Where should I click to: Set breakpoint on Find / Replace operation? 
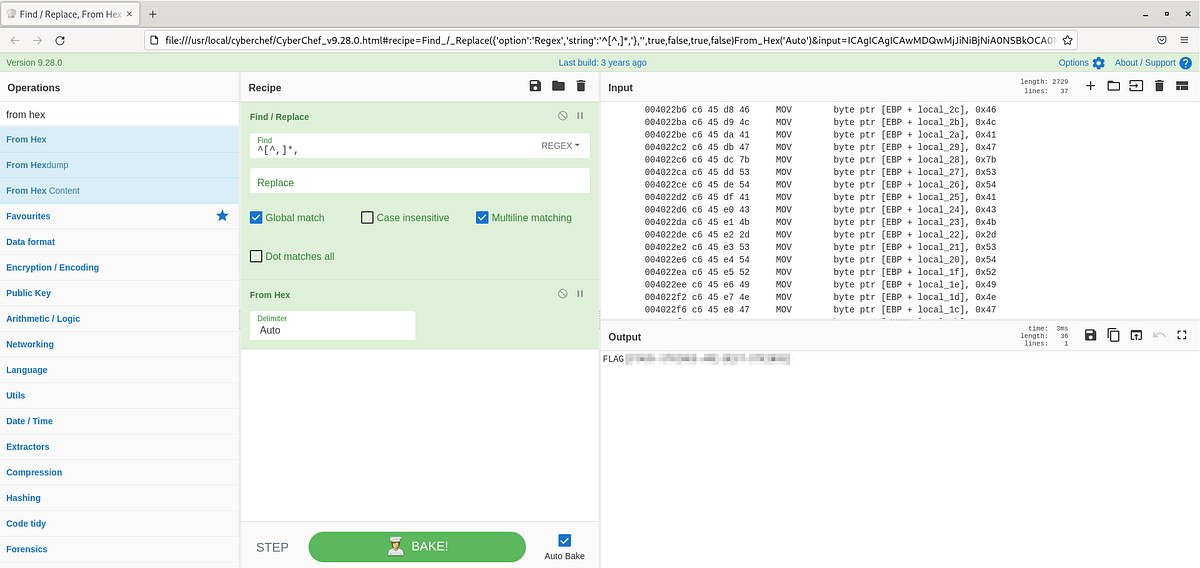coord(580,116)
